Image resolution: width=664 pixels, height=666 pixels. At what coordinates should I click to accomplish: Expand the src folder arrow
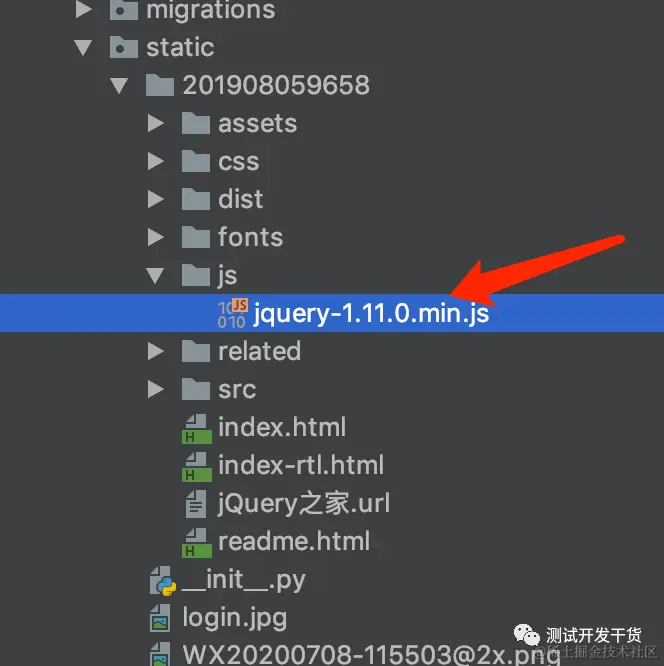pyautogui.click(x=156, y=389)
